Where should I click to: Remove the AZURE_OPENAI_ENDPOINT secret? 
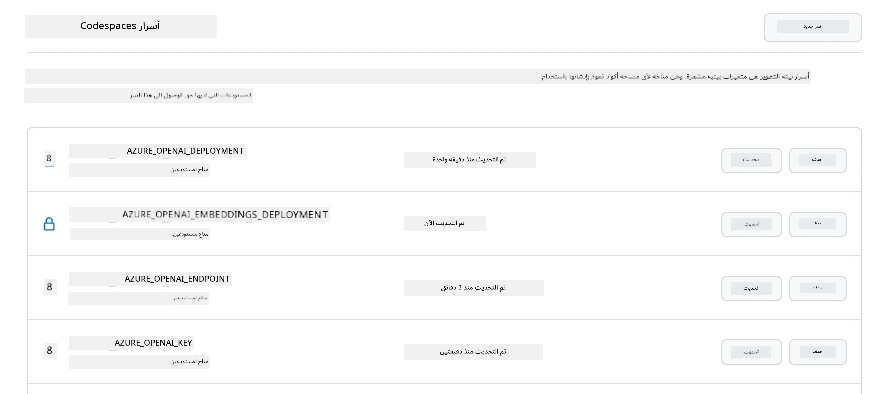pos(818,288)
